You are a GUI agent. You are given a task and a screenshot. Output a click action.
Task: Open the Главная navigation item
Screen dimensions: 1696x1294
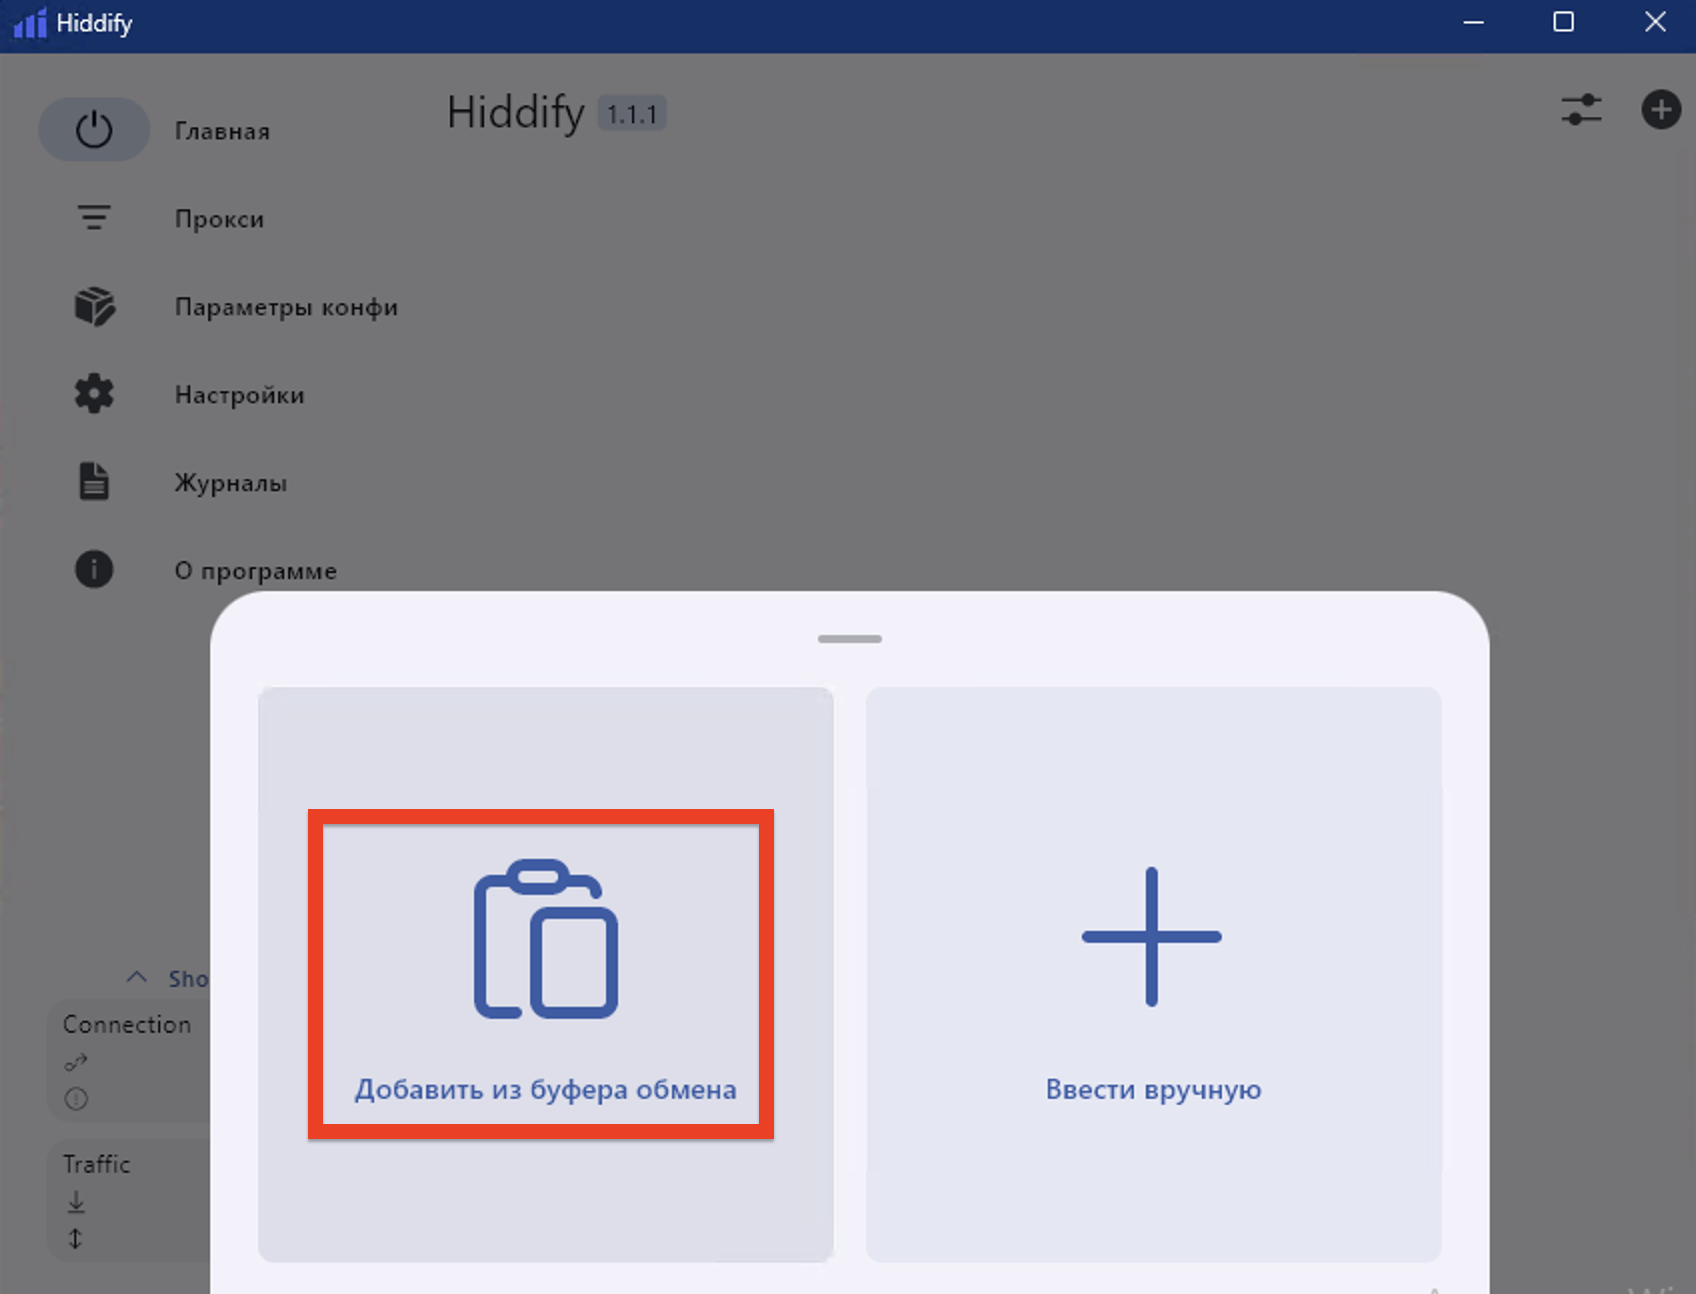coord(222,131)
